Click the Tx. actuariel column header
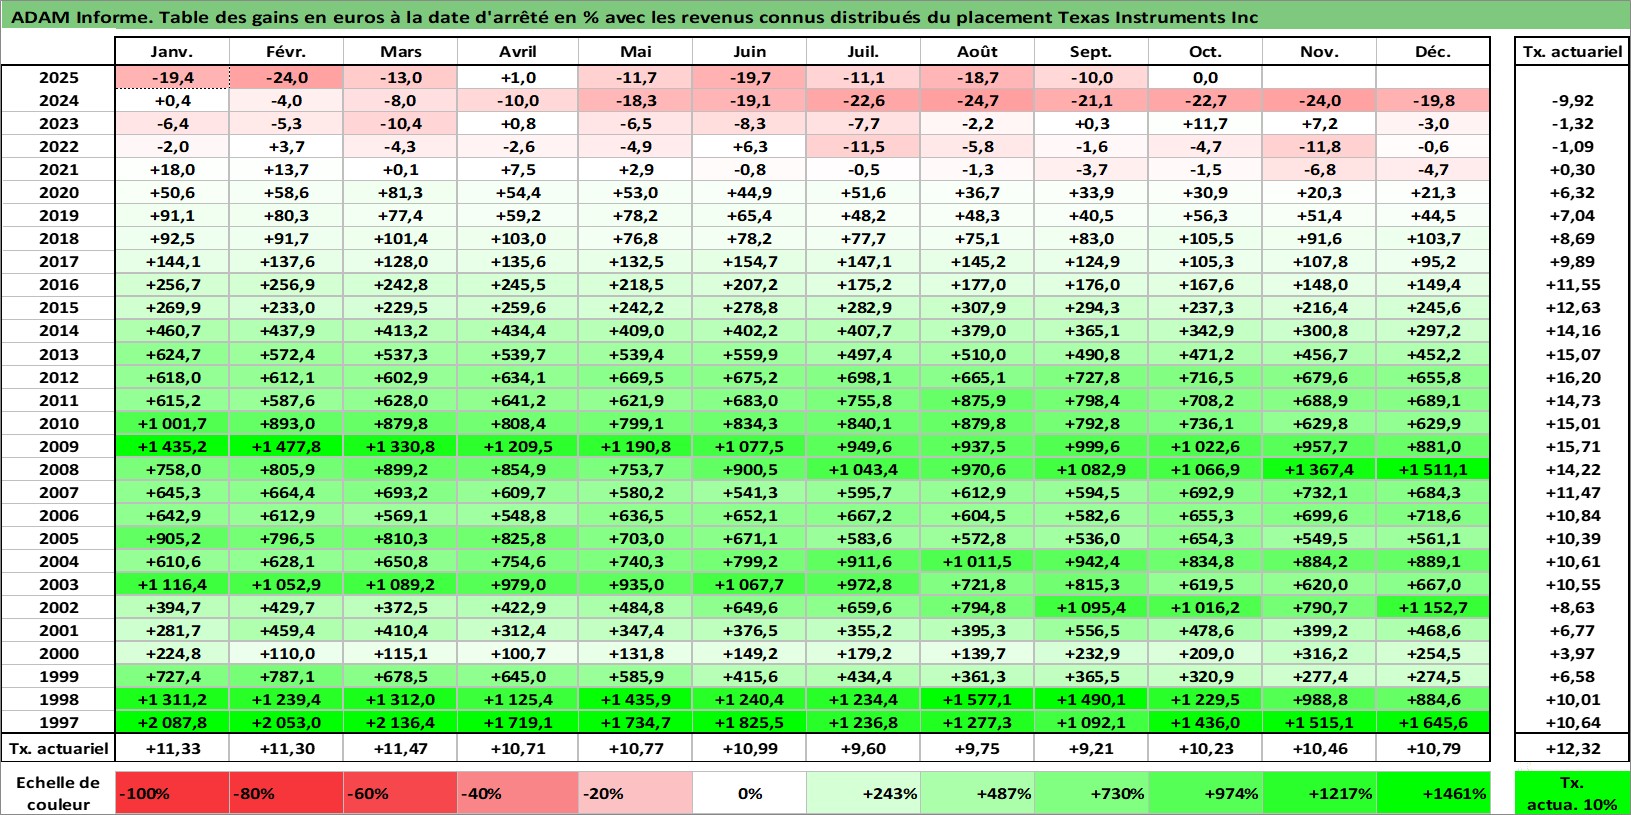This screenshot has height=815, width=1631. 1572,52
